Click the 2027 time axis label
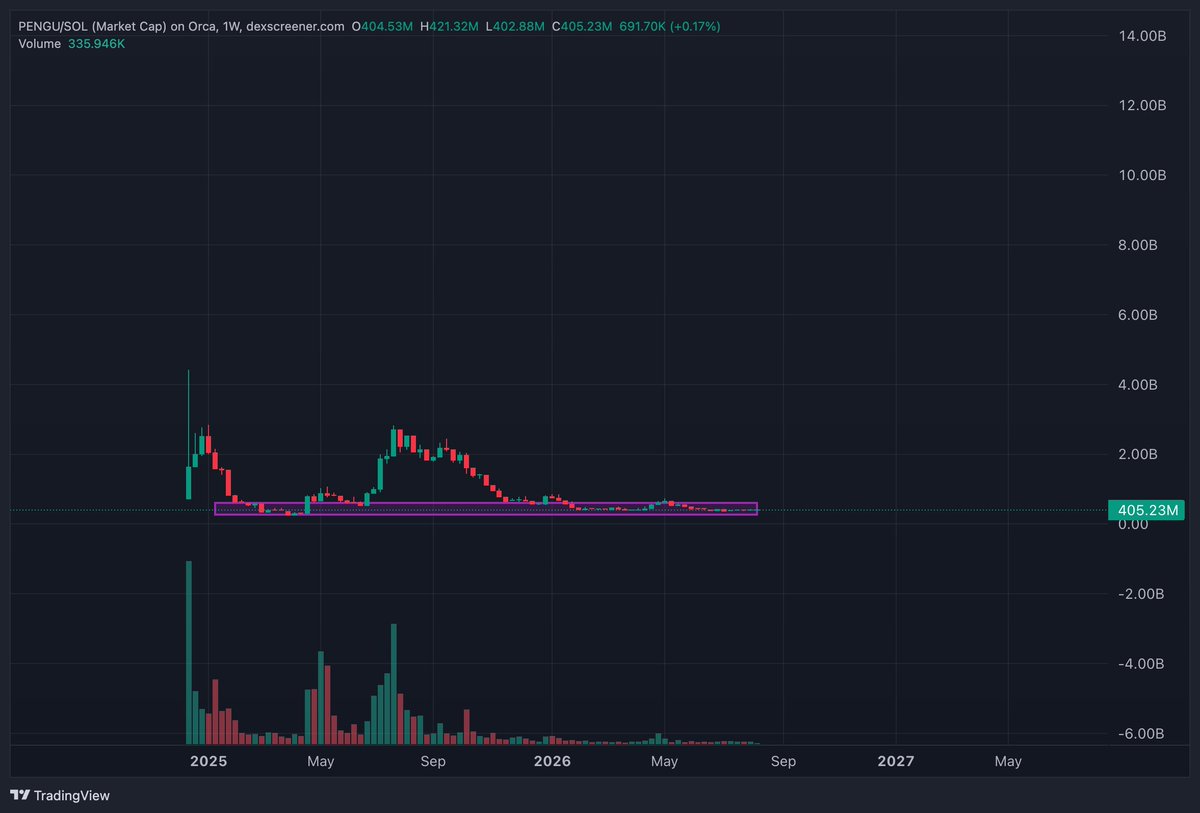 [895, 762]
